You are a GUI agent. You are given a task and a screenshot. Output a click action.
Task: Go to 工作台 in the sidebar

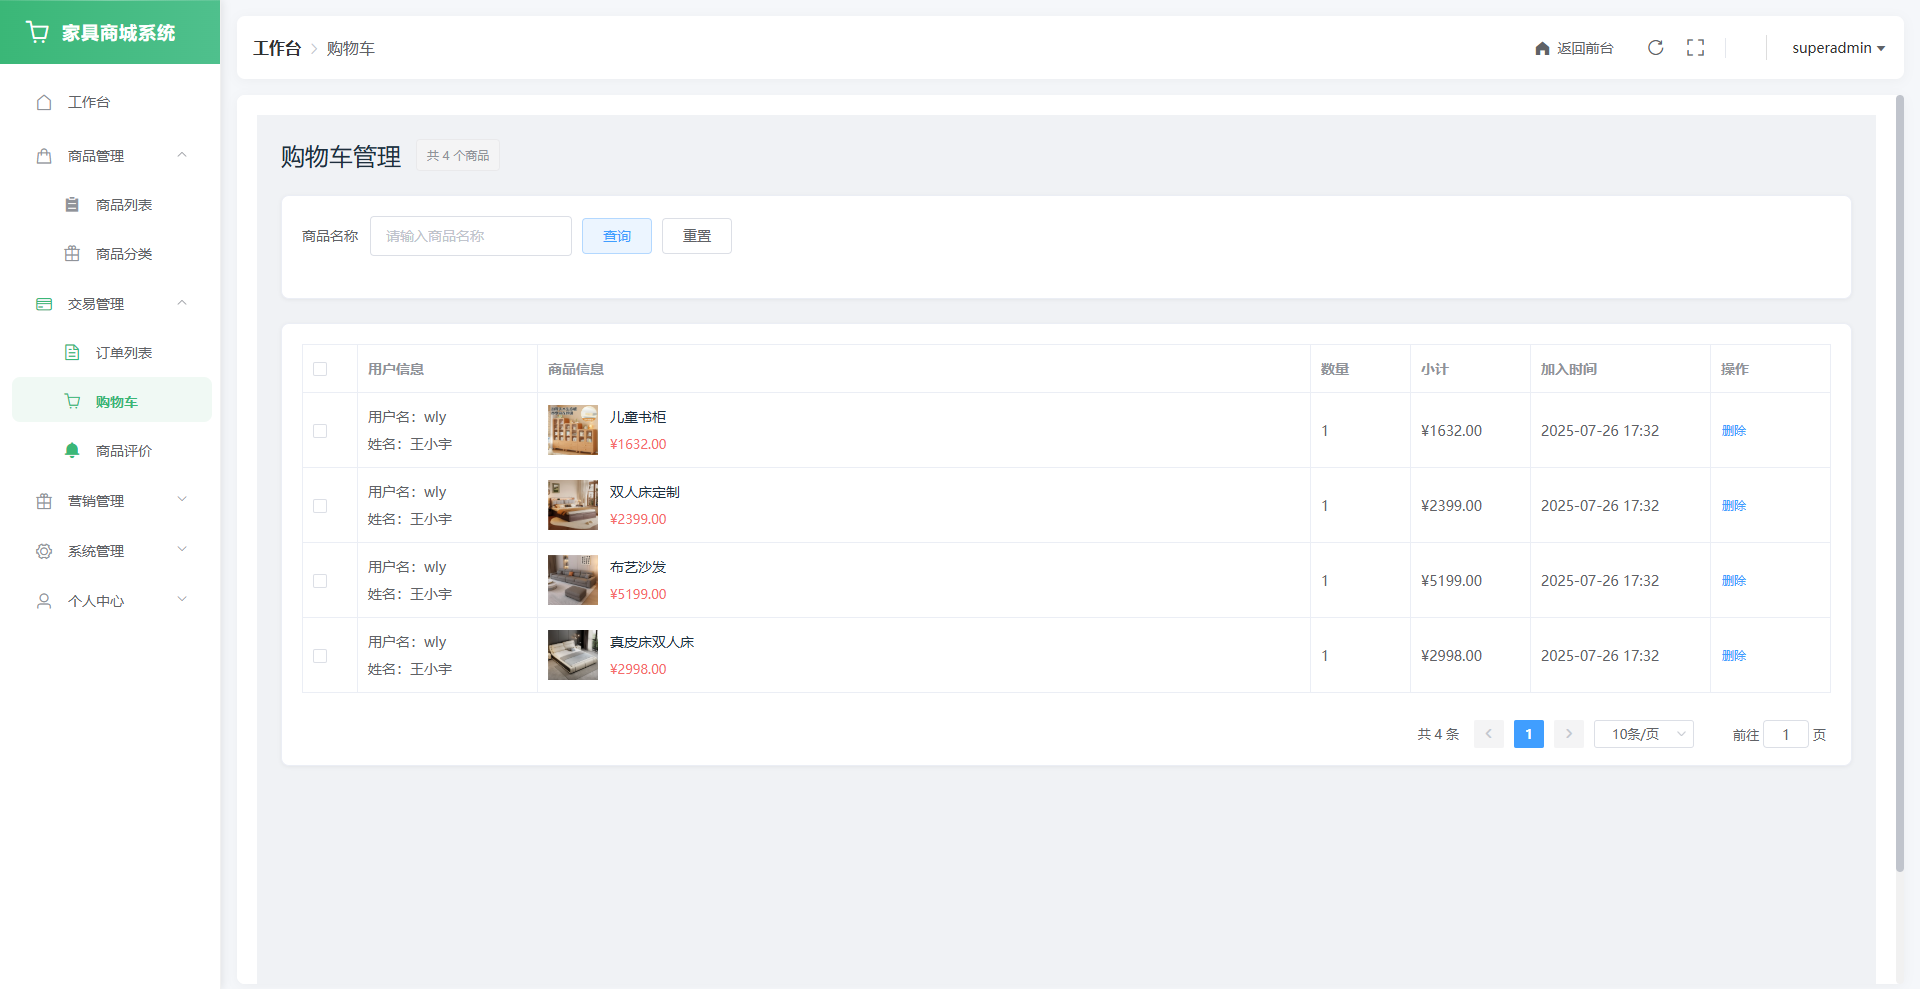(x=88, y=102)
